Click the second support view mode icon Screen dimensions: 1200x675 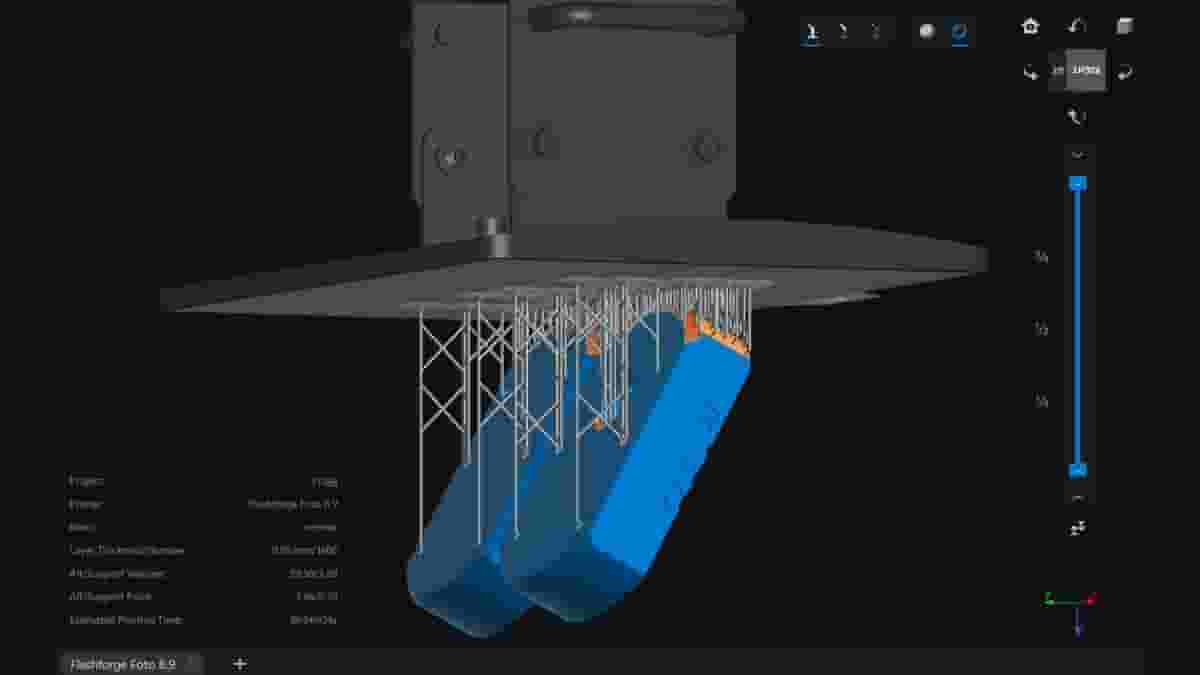843,31
